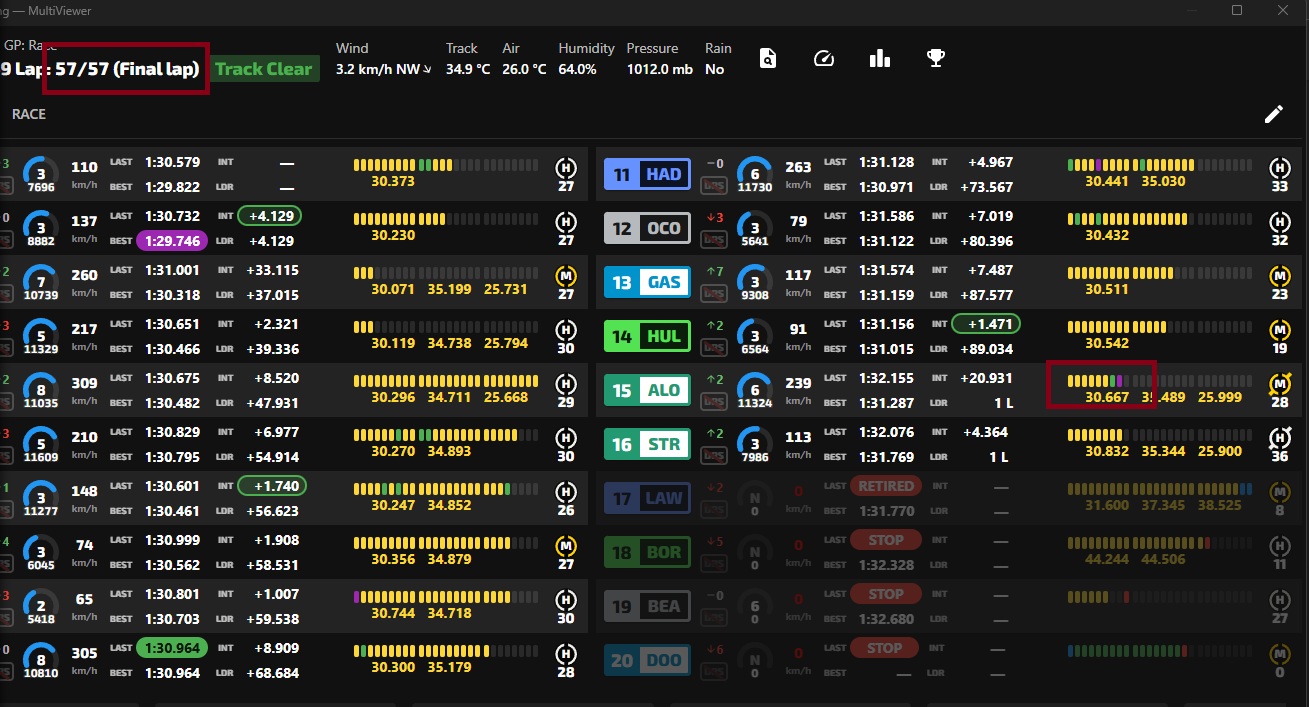Open the speedometer icon in header
1309x707 pixels.
(x=824, y=58)
